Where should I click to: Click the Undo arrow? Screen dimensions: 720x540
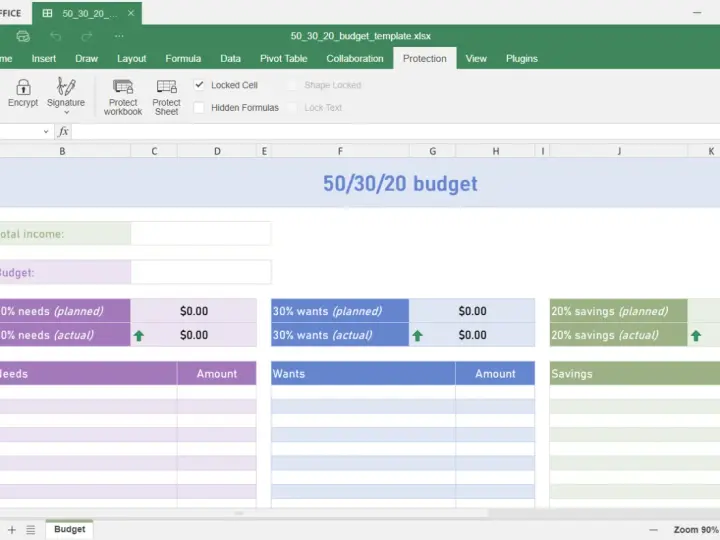(x=56, y=36)
